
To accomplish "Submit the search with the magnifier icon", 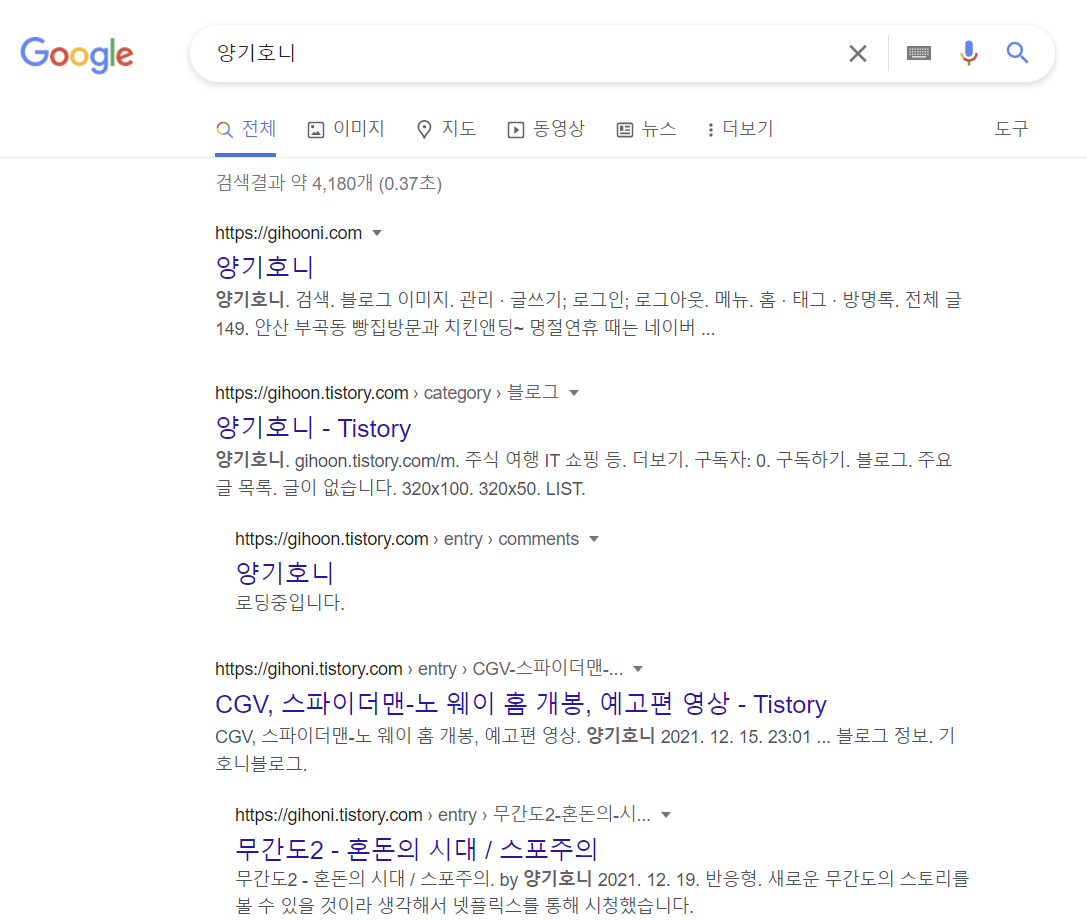I will [1017, 53].
